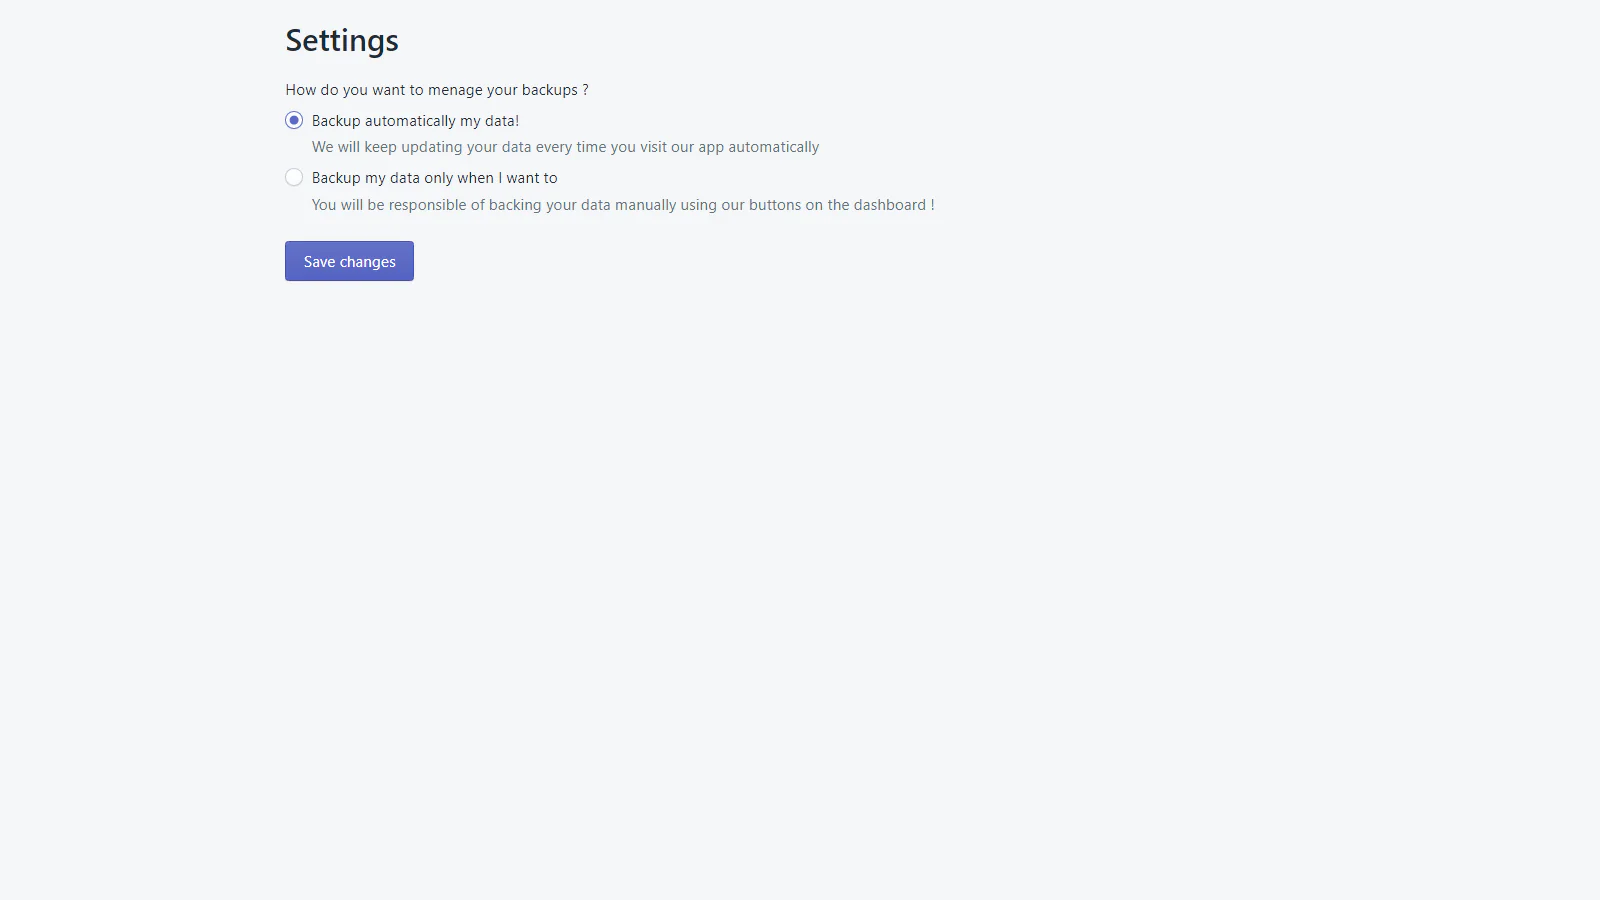The height and width of the screenshot is (900, 1600).
Task: Click 'You will be responsible of backing' description
Action: pyautogui.click(x=623, y=205)
